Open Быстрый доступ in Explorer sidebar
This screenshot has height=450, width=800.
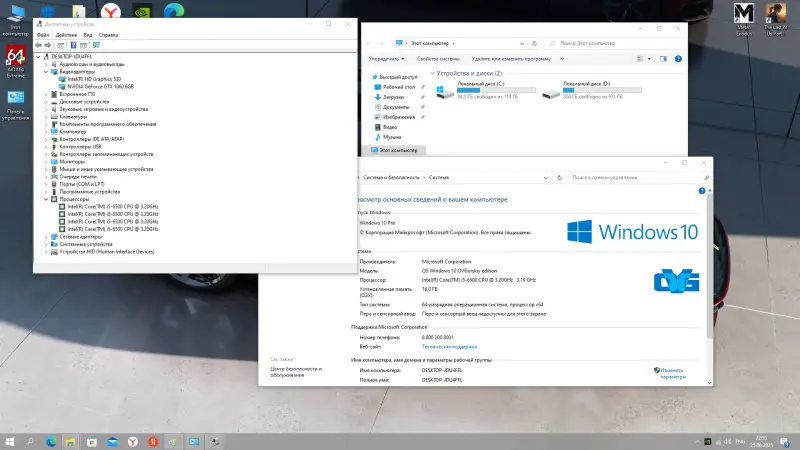[x=398, y=77]
